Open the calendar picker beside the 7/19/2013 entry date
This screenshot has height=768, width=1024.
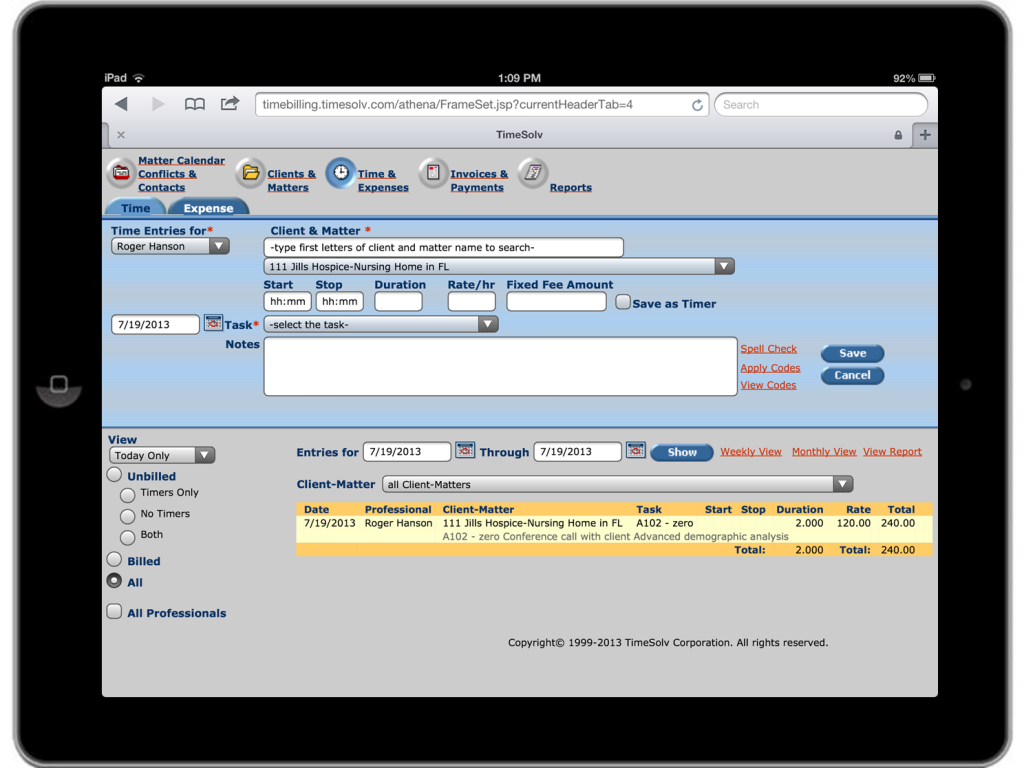(213, 323)
